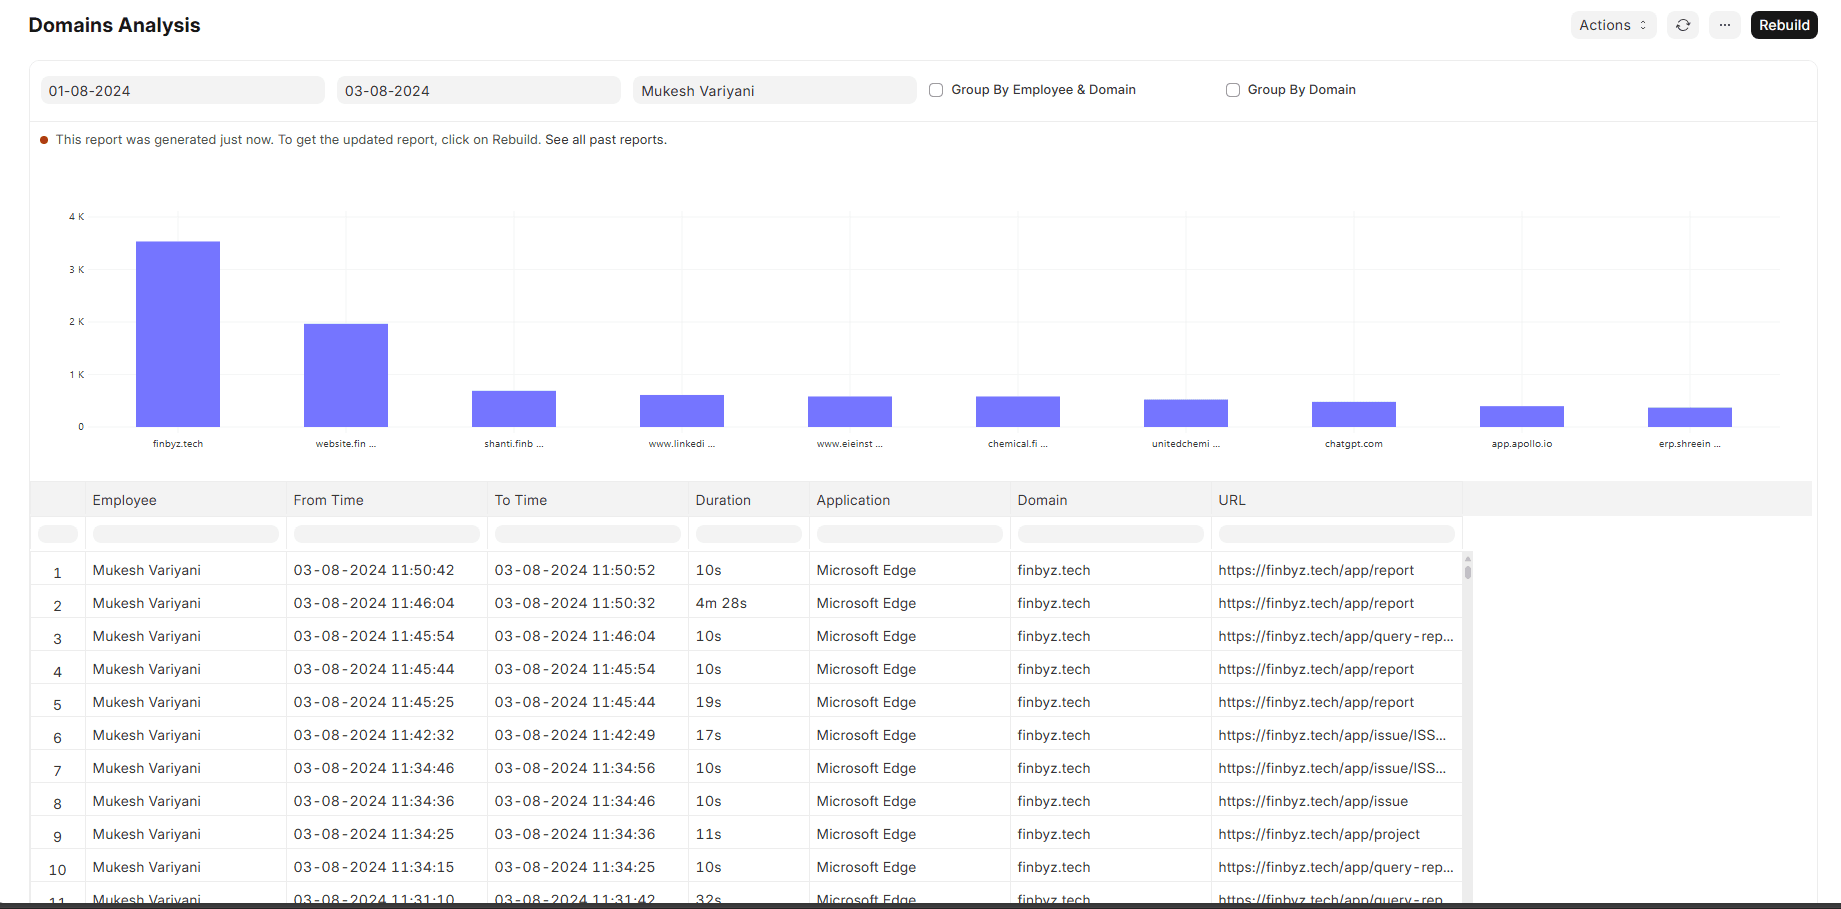The height and width of the screenshot is (909, 1841).
Task: Click the Domain column header
Action: (x=1042, y=499)
